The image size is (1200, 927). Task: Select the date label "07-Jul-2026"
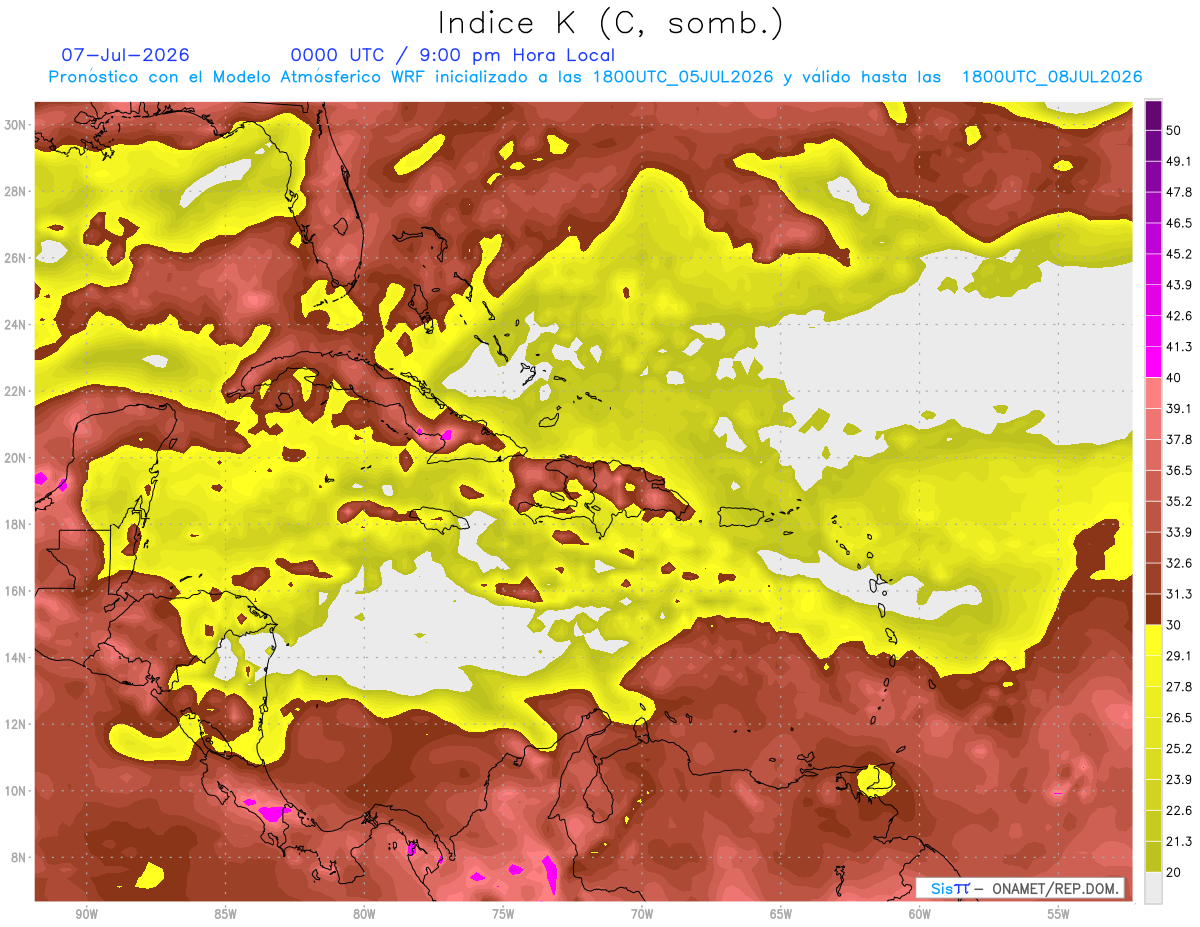pyautogui.click(x=126, y=55)
